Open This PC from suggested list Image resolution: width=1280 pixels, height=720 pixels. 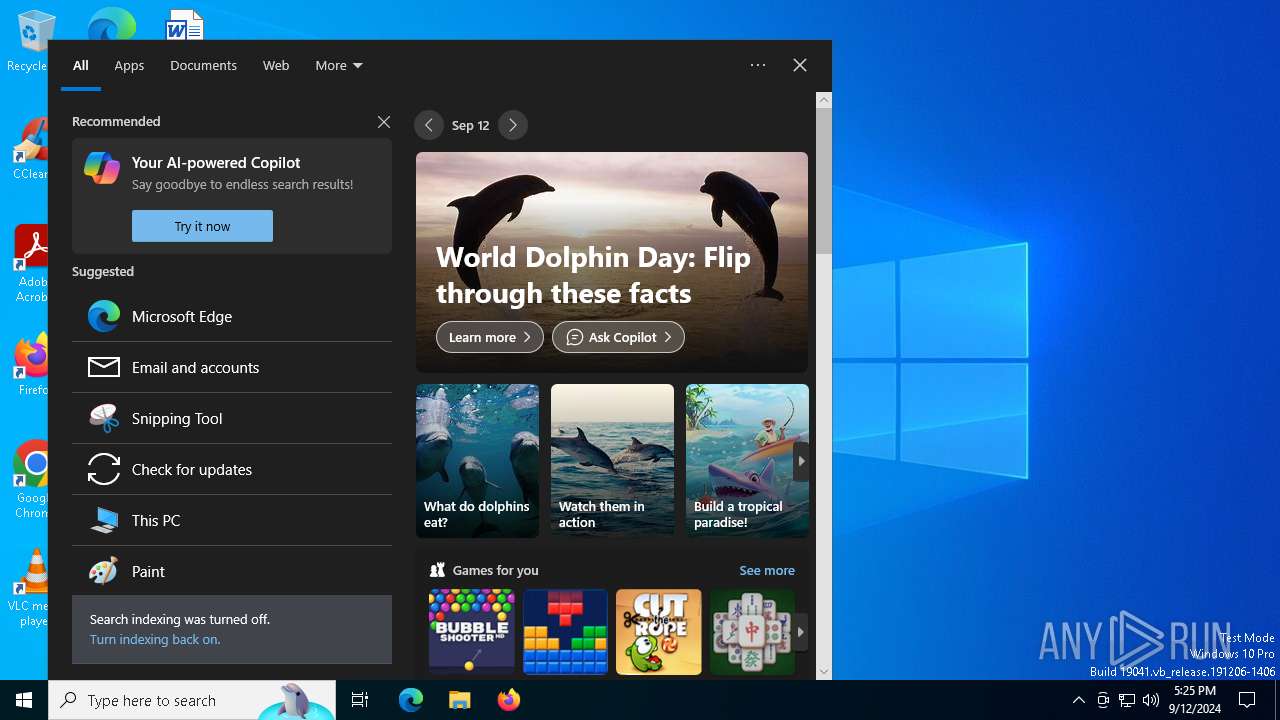click(x=232, y=520)
